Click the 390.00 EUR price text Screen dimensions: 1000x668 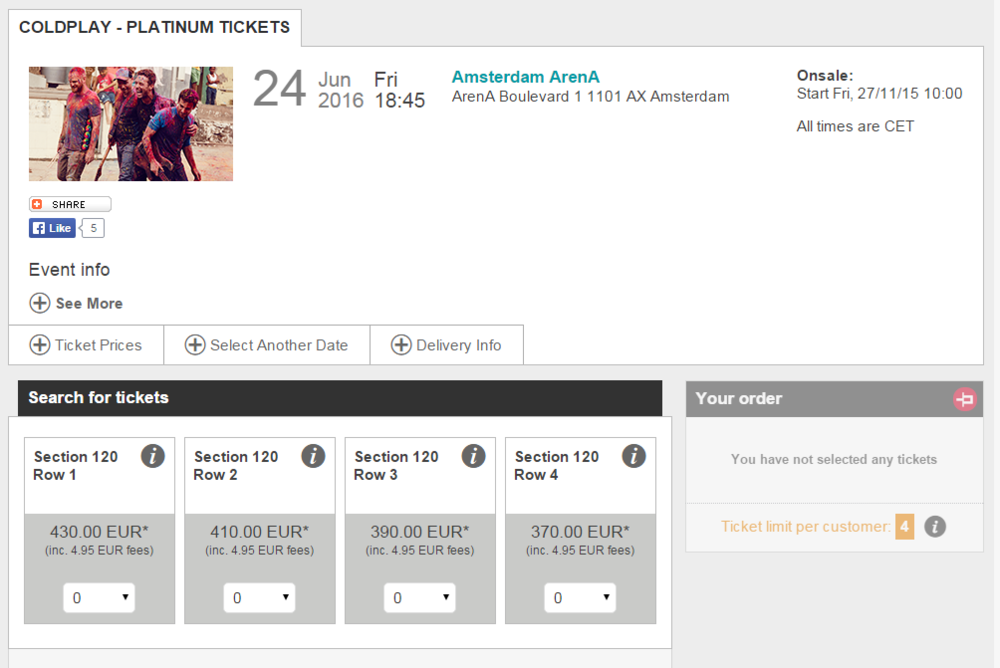(420, 532)
